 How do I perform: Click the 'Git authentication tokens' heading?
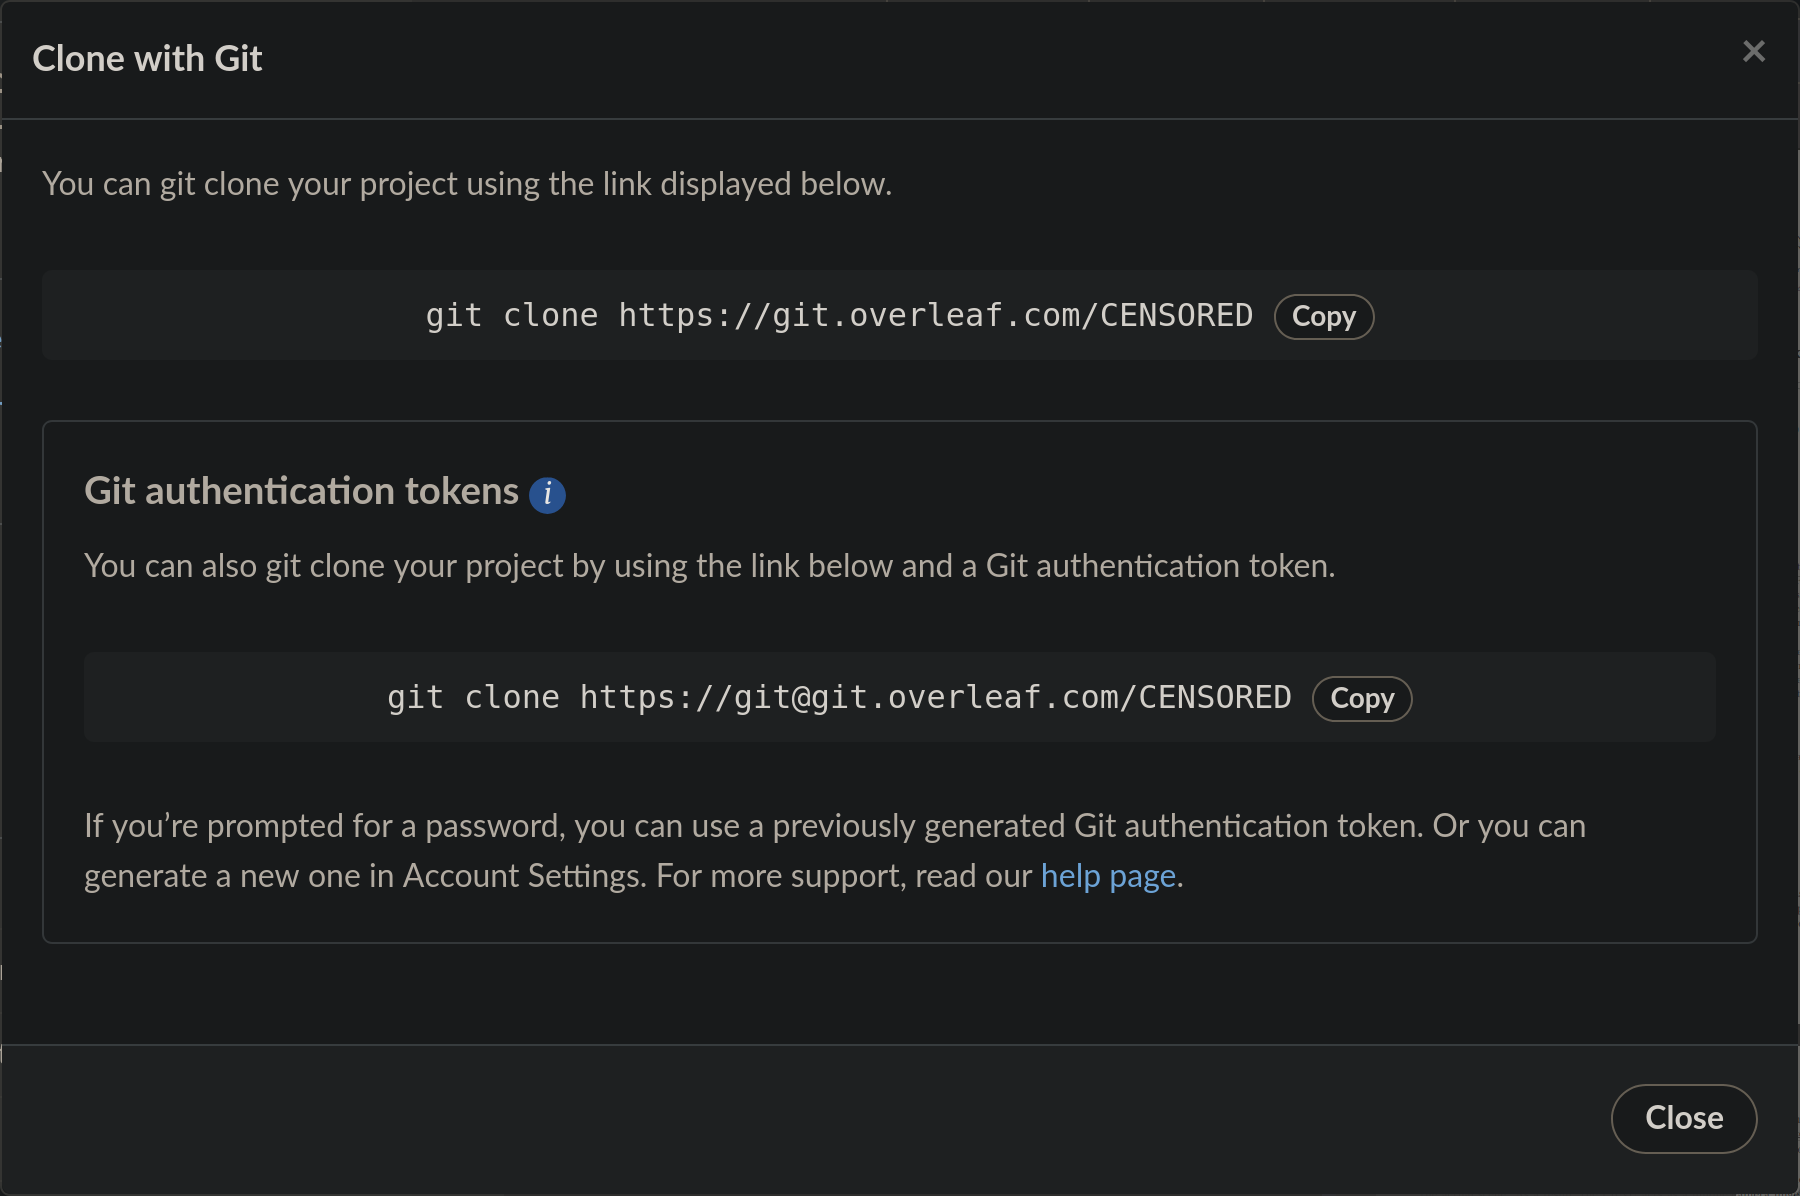point(301,492)
